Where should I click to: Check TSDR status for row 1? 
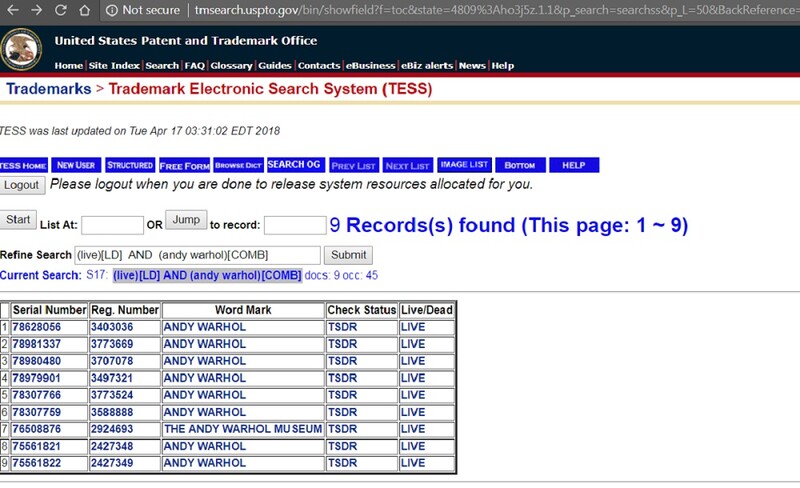coord(342,327)
